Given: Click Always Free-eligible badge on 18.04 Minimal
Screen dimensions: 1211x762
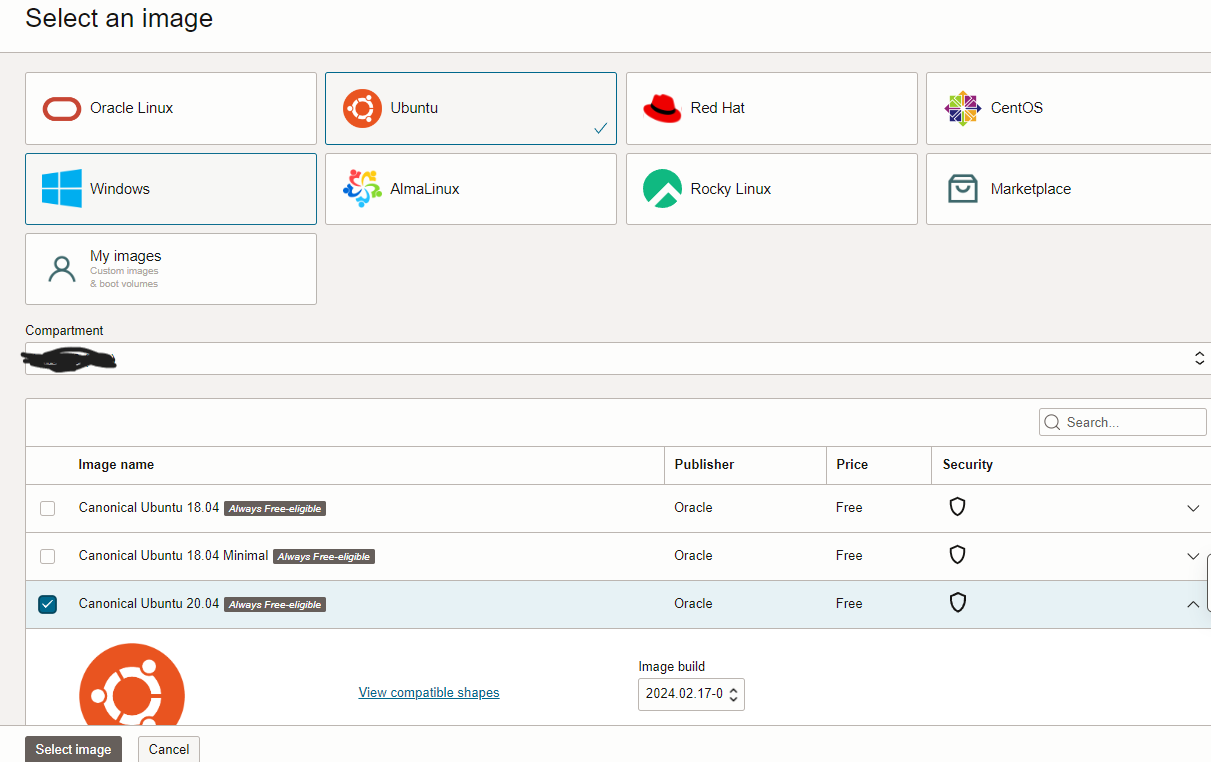Looking at the screenshot, I should (x=324, y=556).
